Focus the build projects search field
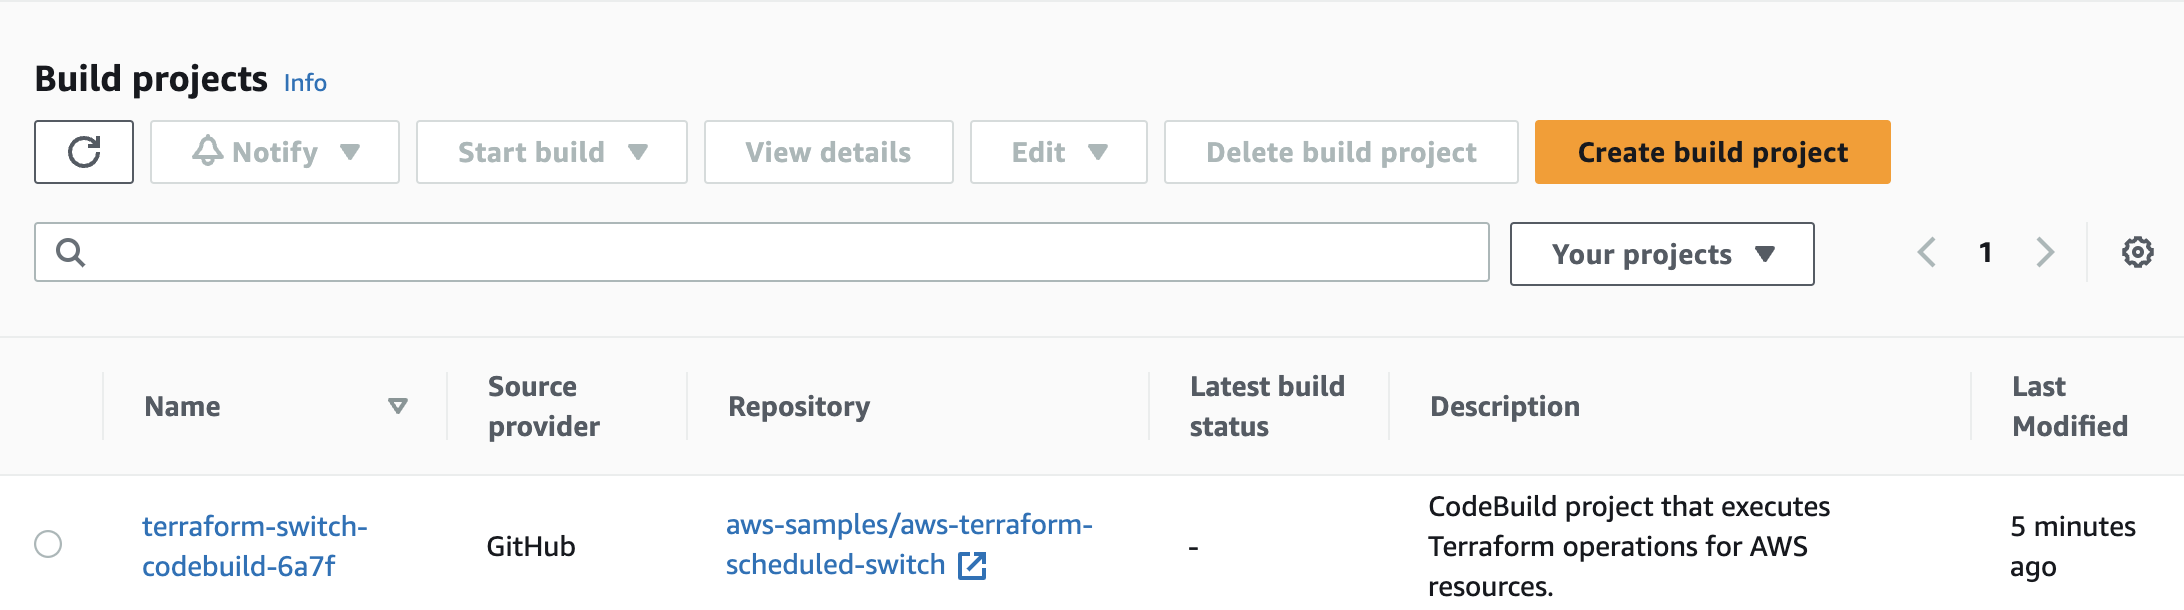Image resolution: width=2184 pixels, height=610 pixels. click(x=762, y=252)
